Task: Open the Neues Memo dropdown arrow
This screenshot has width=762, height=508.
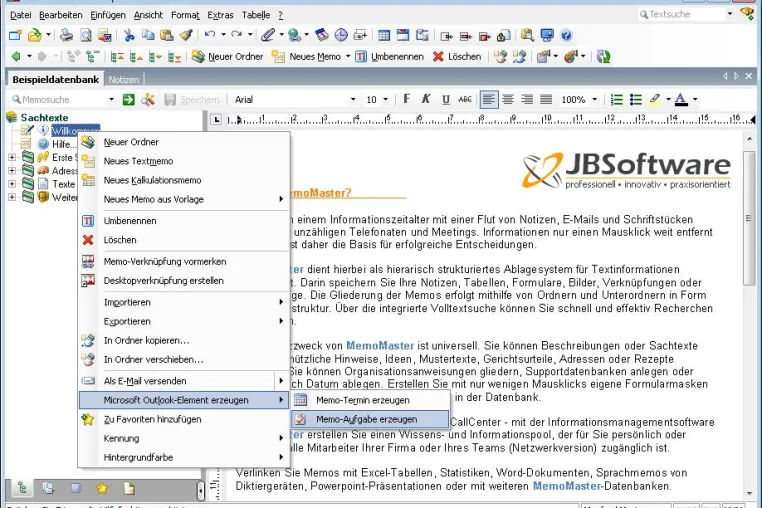Action: tap(348, 56)
